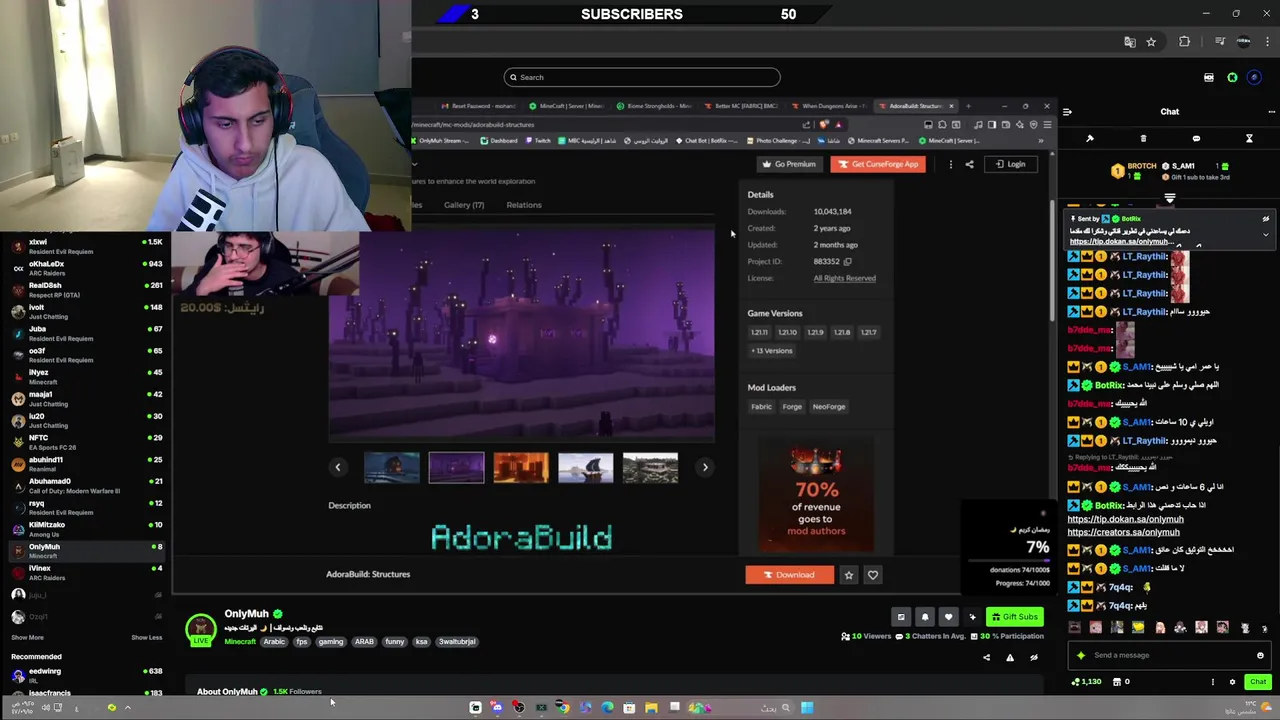Open the tip.dokan.sa/onlymuh chat link
Viewport: 1280px width, 720px height.
[x=1125, y=520]
